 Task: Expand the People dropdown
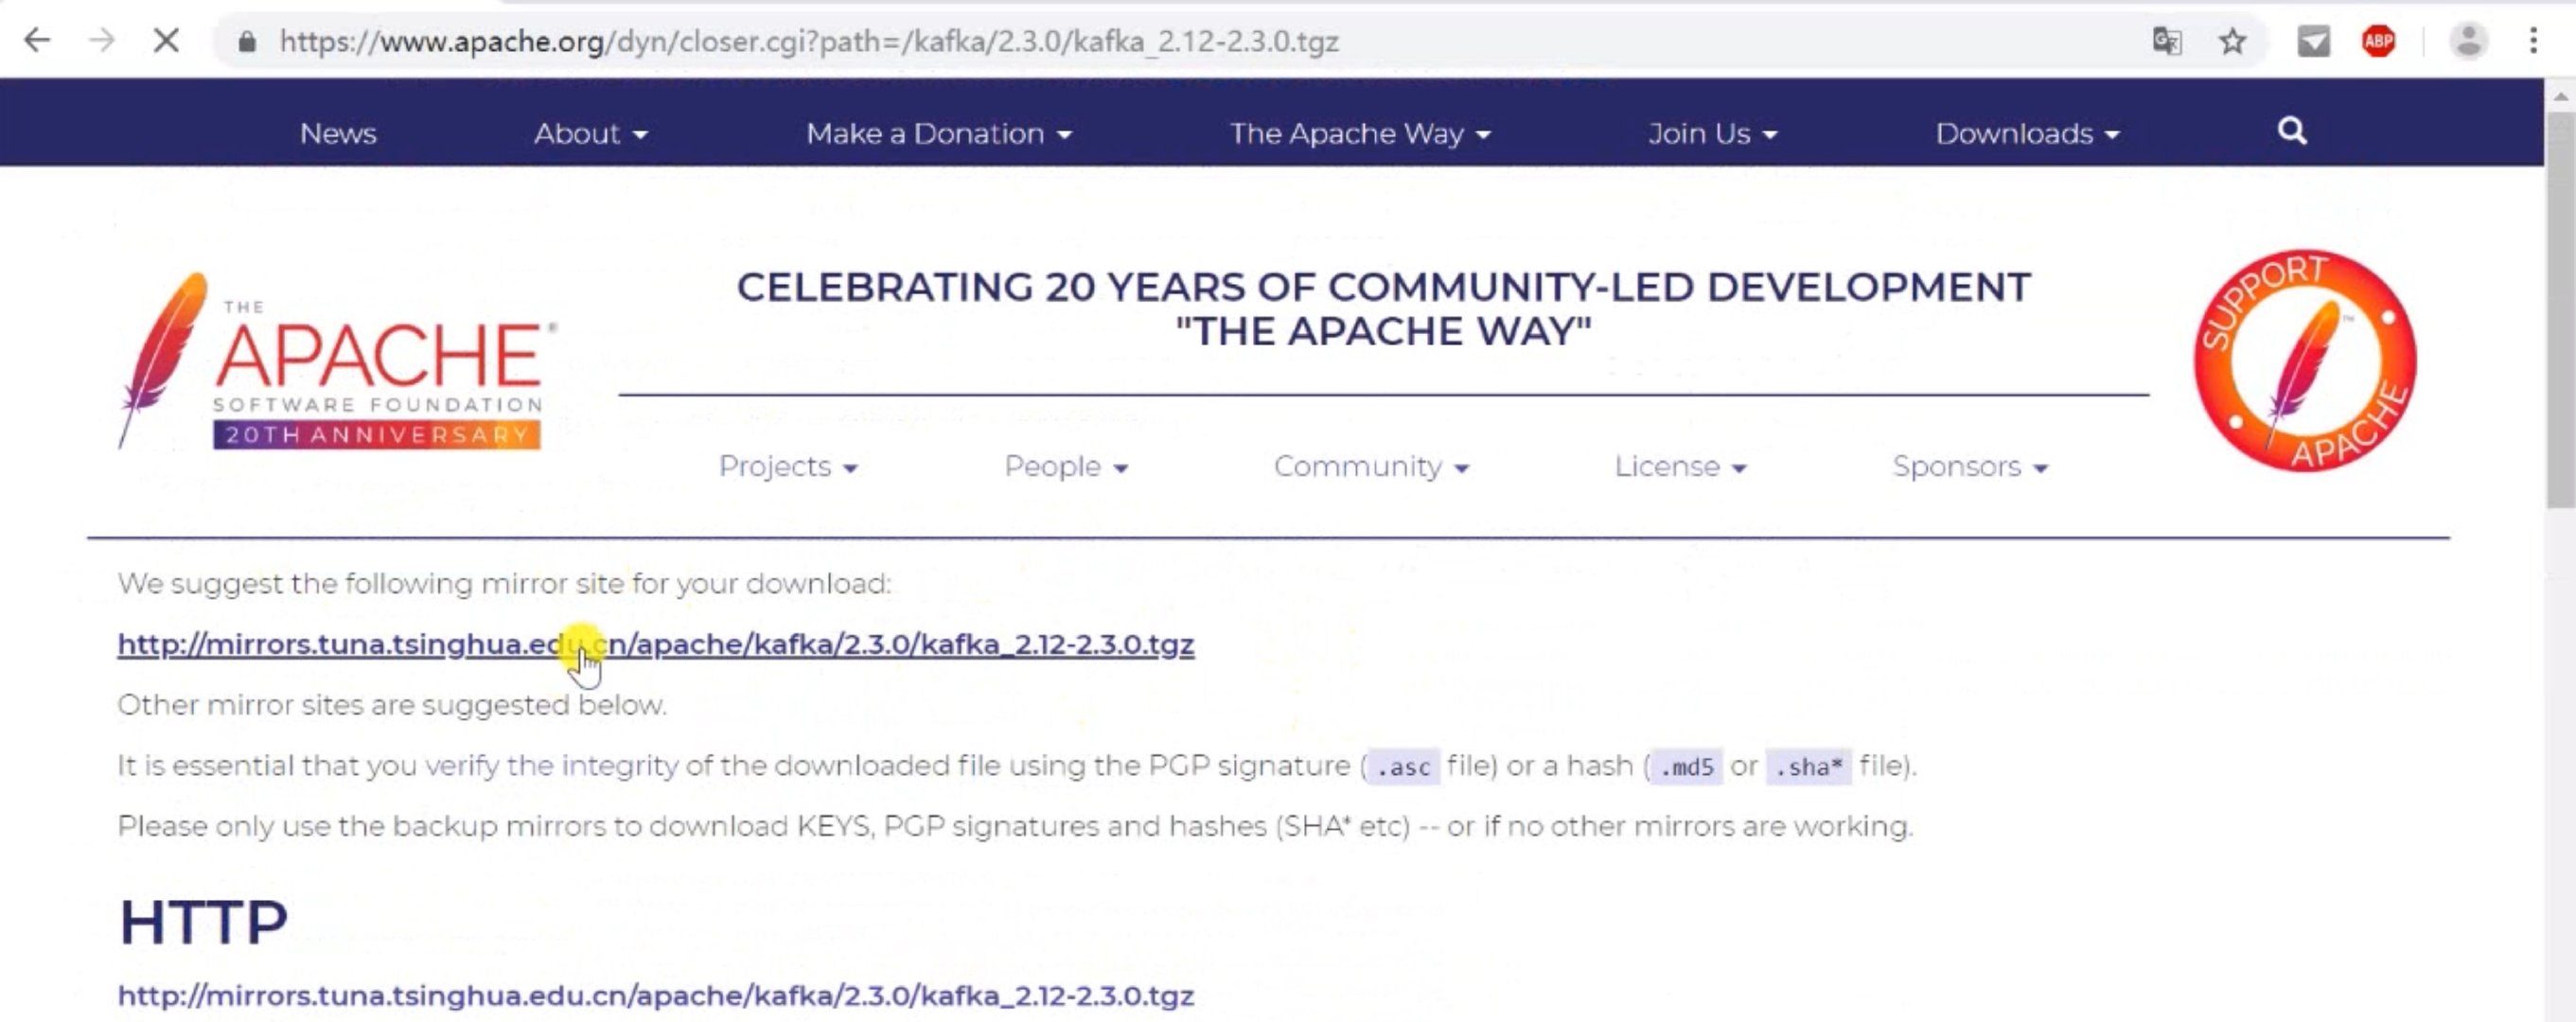(x=1066, y=466)
